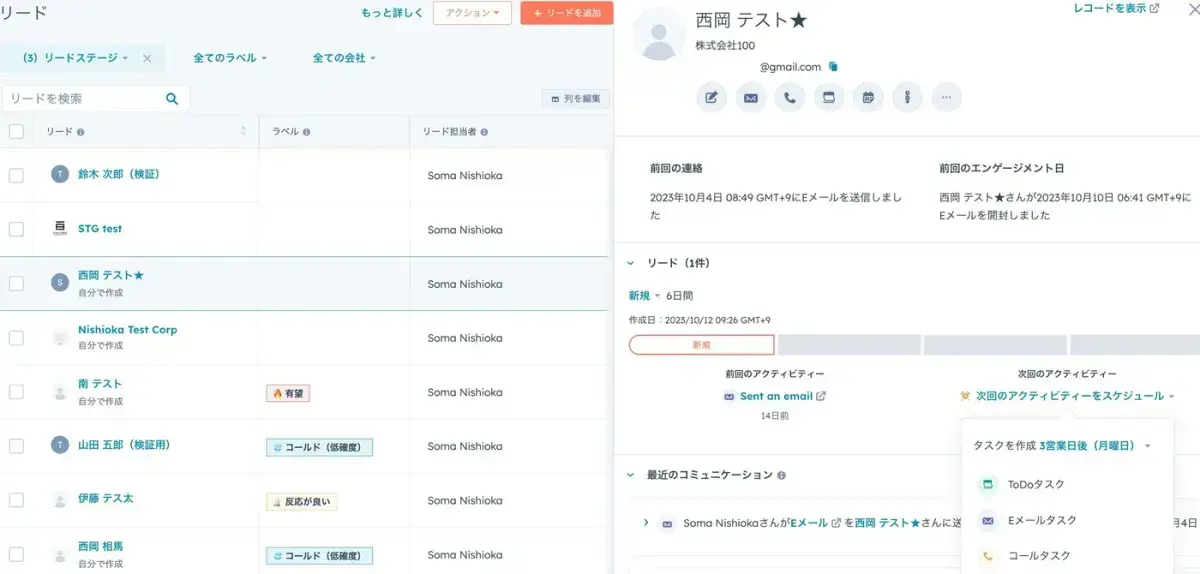Click the calendar meeting action icon
The height and width of the screenshot is (574, 1200).
tap(868, 97)
